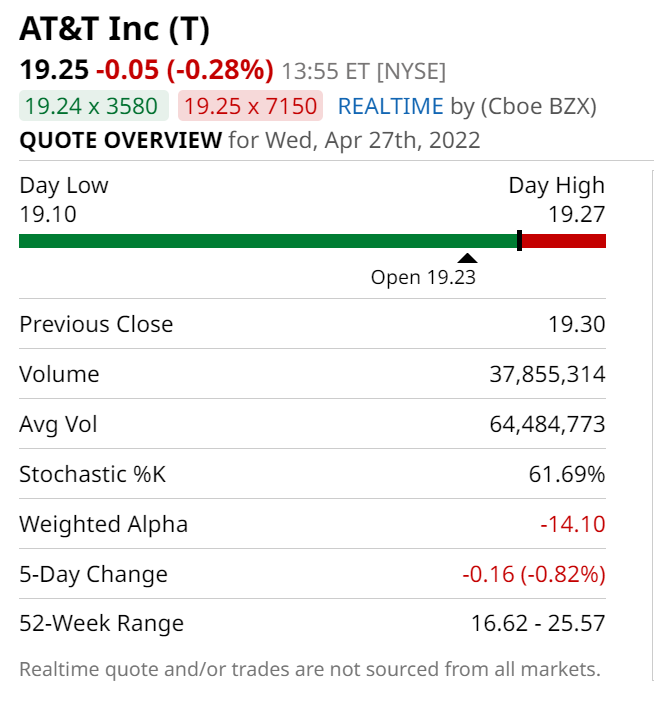This screenshot has height=703, width=654.
Task: Click the Avg Vol row label
Action: pos(59,424)
